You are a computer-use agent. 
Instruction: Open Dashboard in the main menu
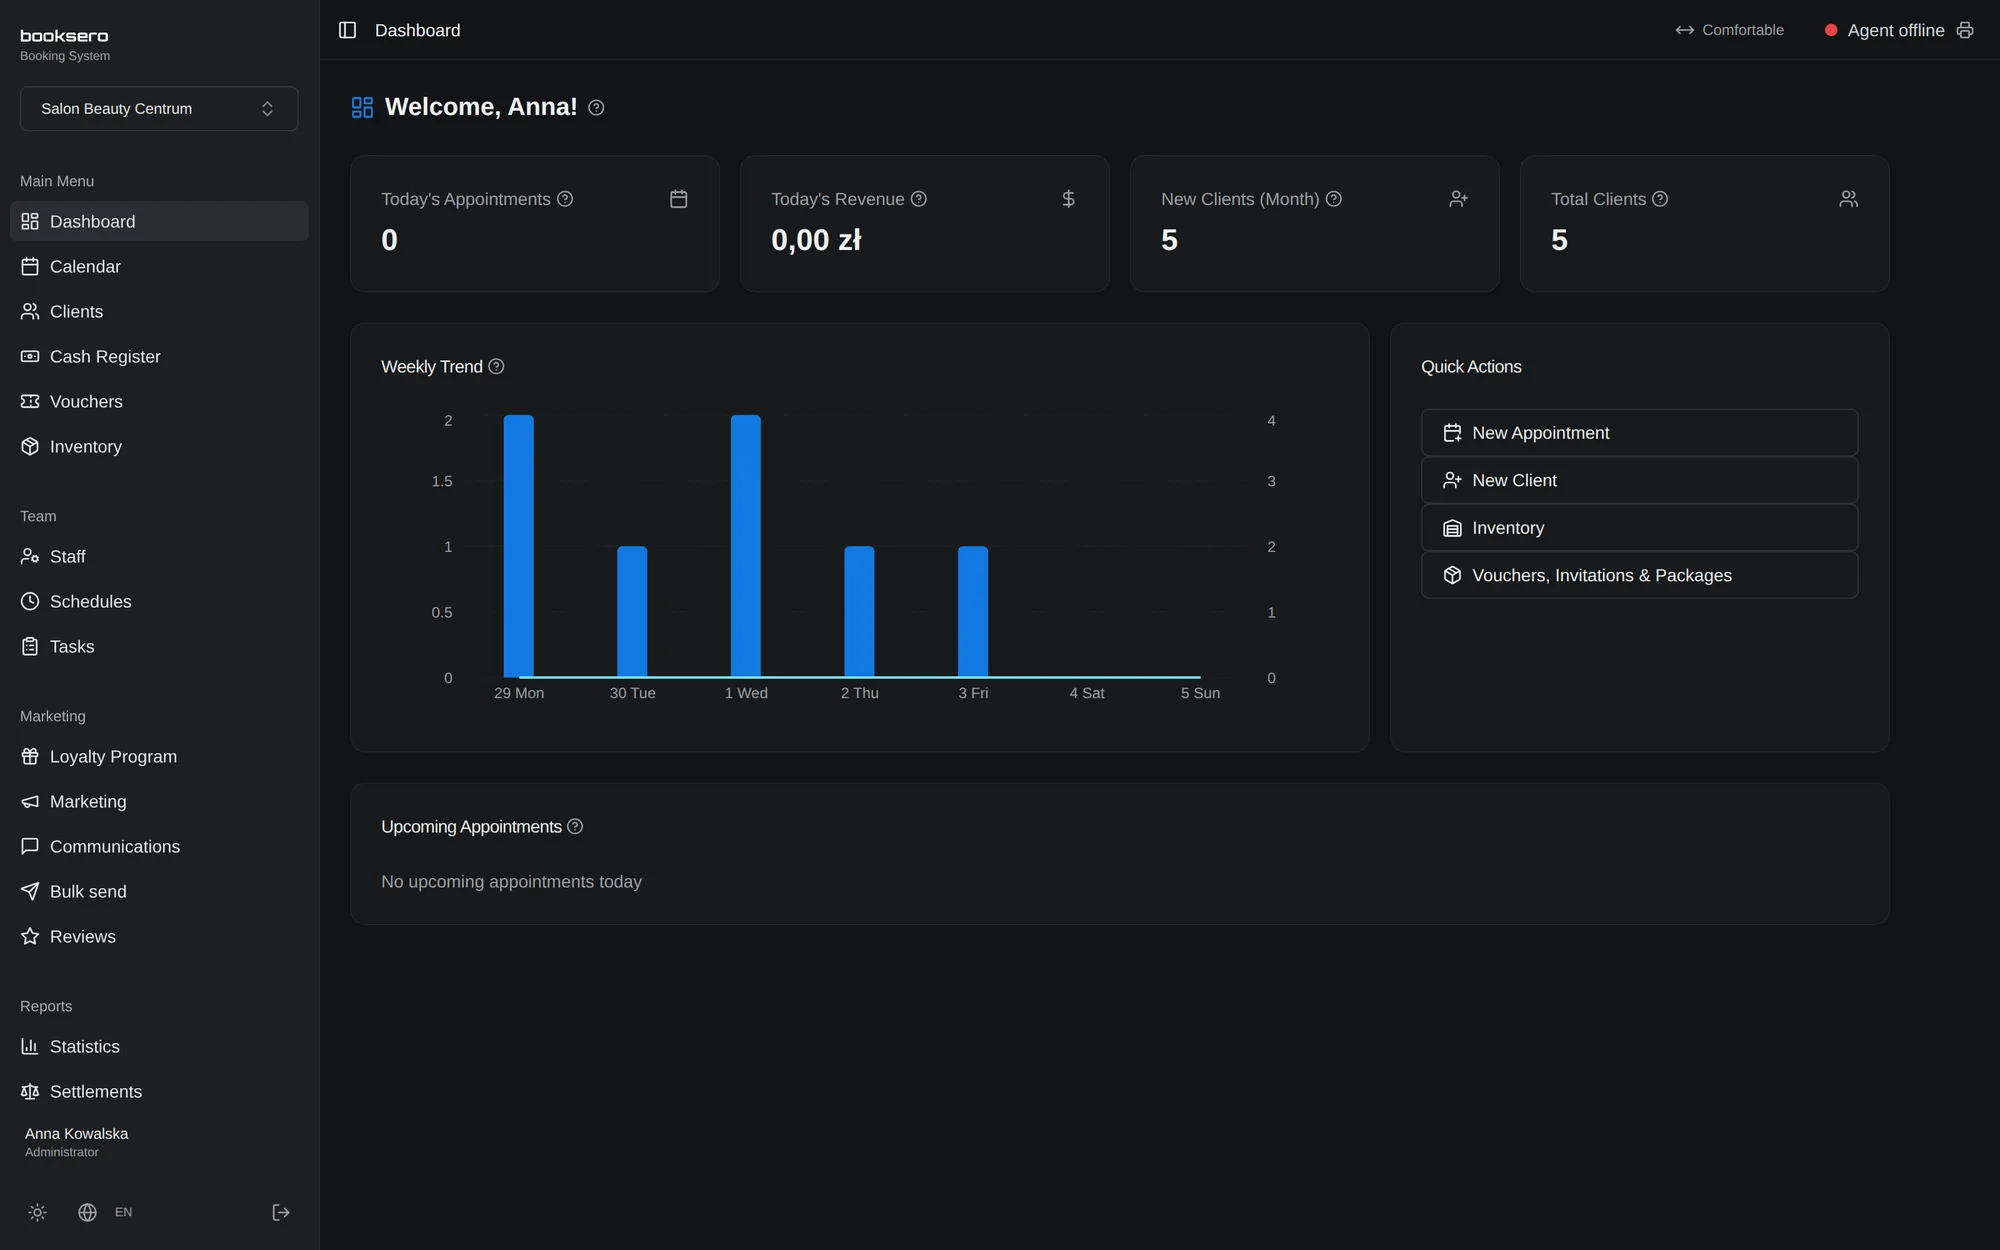pyautogui.click(x=159, y=221)
